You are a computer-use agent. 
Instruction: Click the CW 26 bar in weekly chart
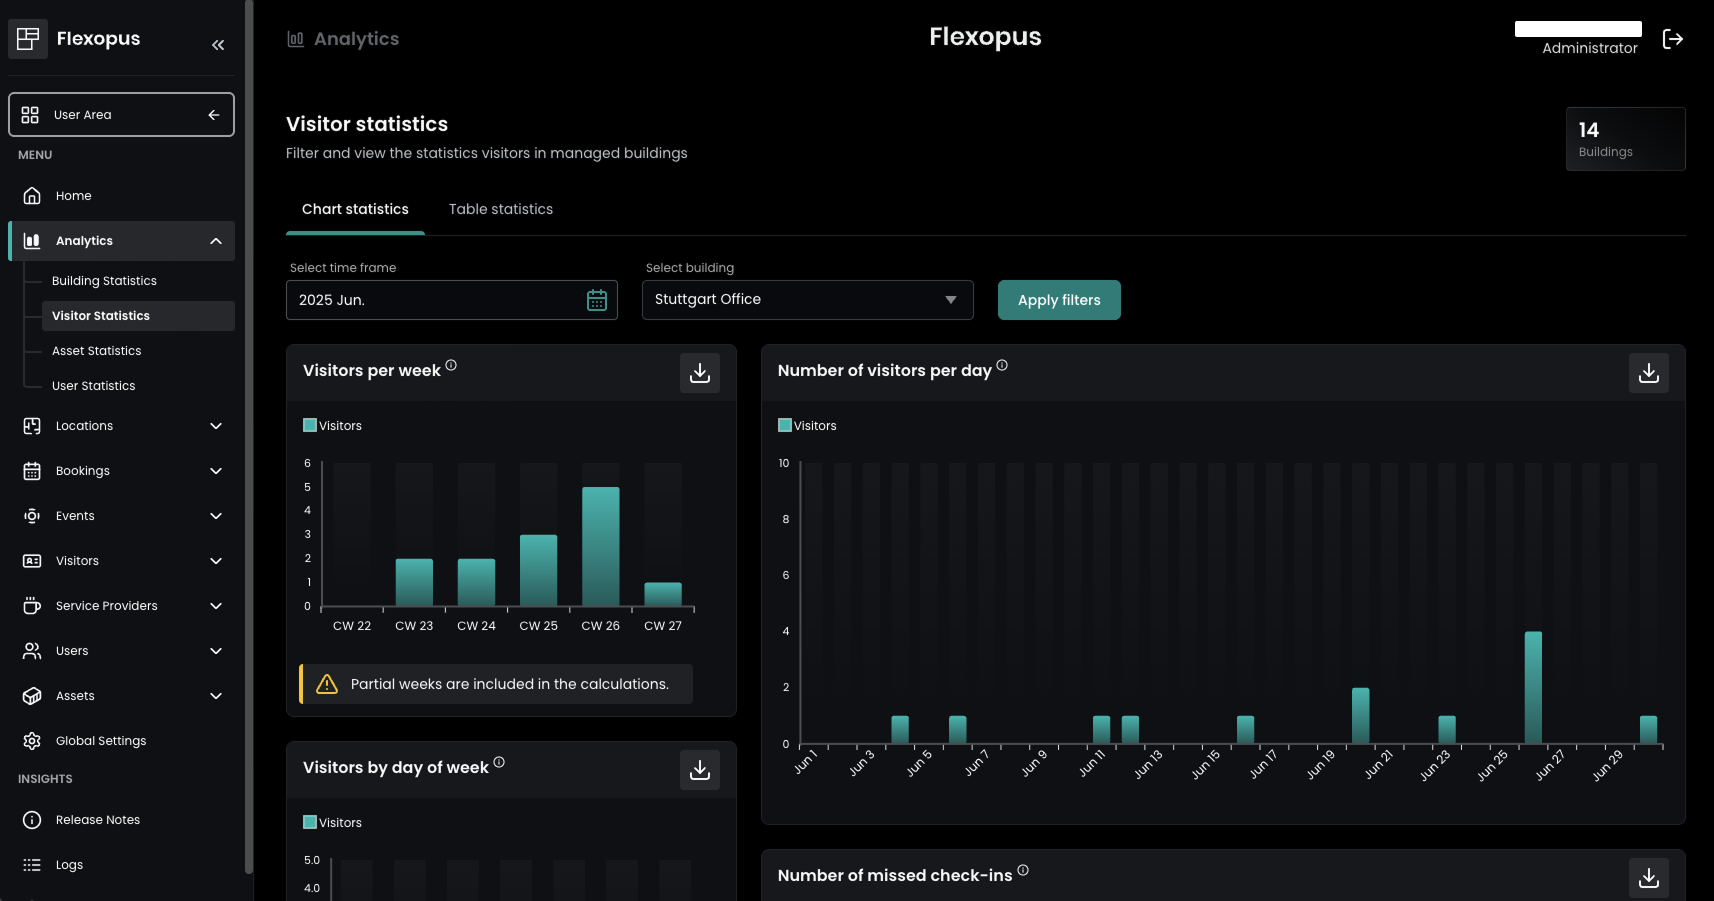coord(601,546)
